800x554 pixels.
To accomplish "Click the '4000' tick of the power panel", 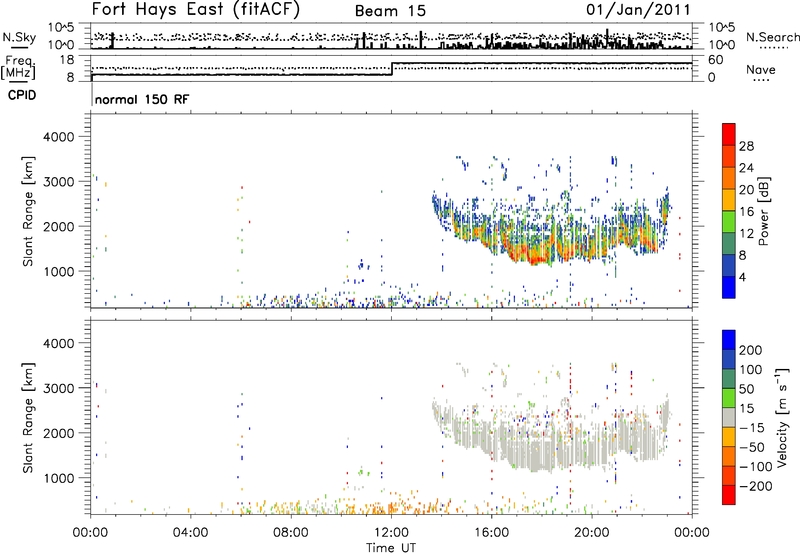I will 58,137.
